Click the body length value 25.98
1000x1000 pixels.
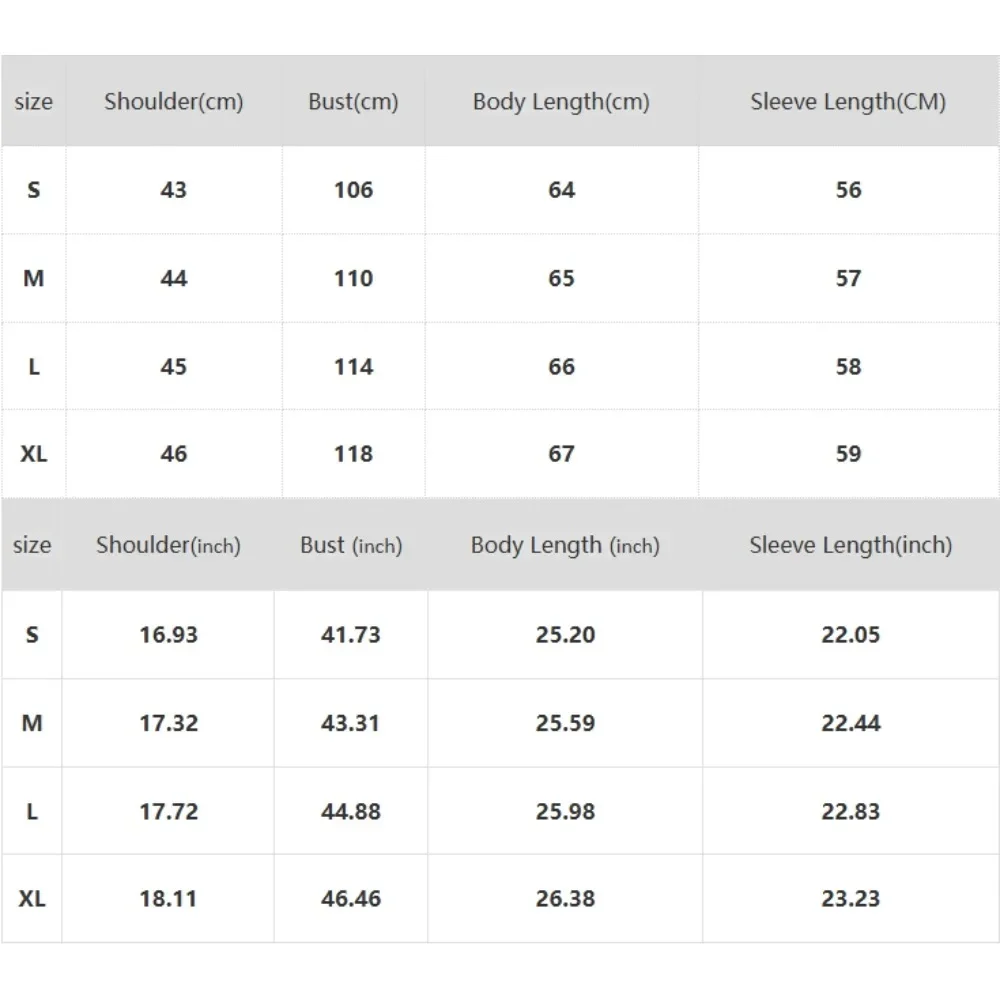(x=565, y=811)
